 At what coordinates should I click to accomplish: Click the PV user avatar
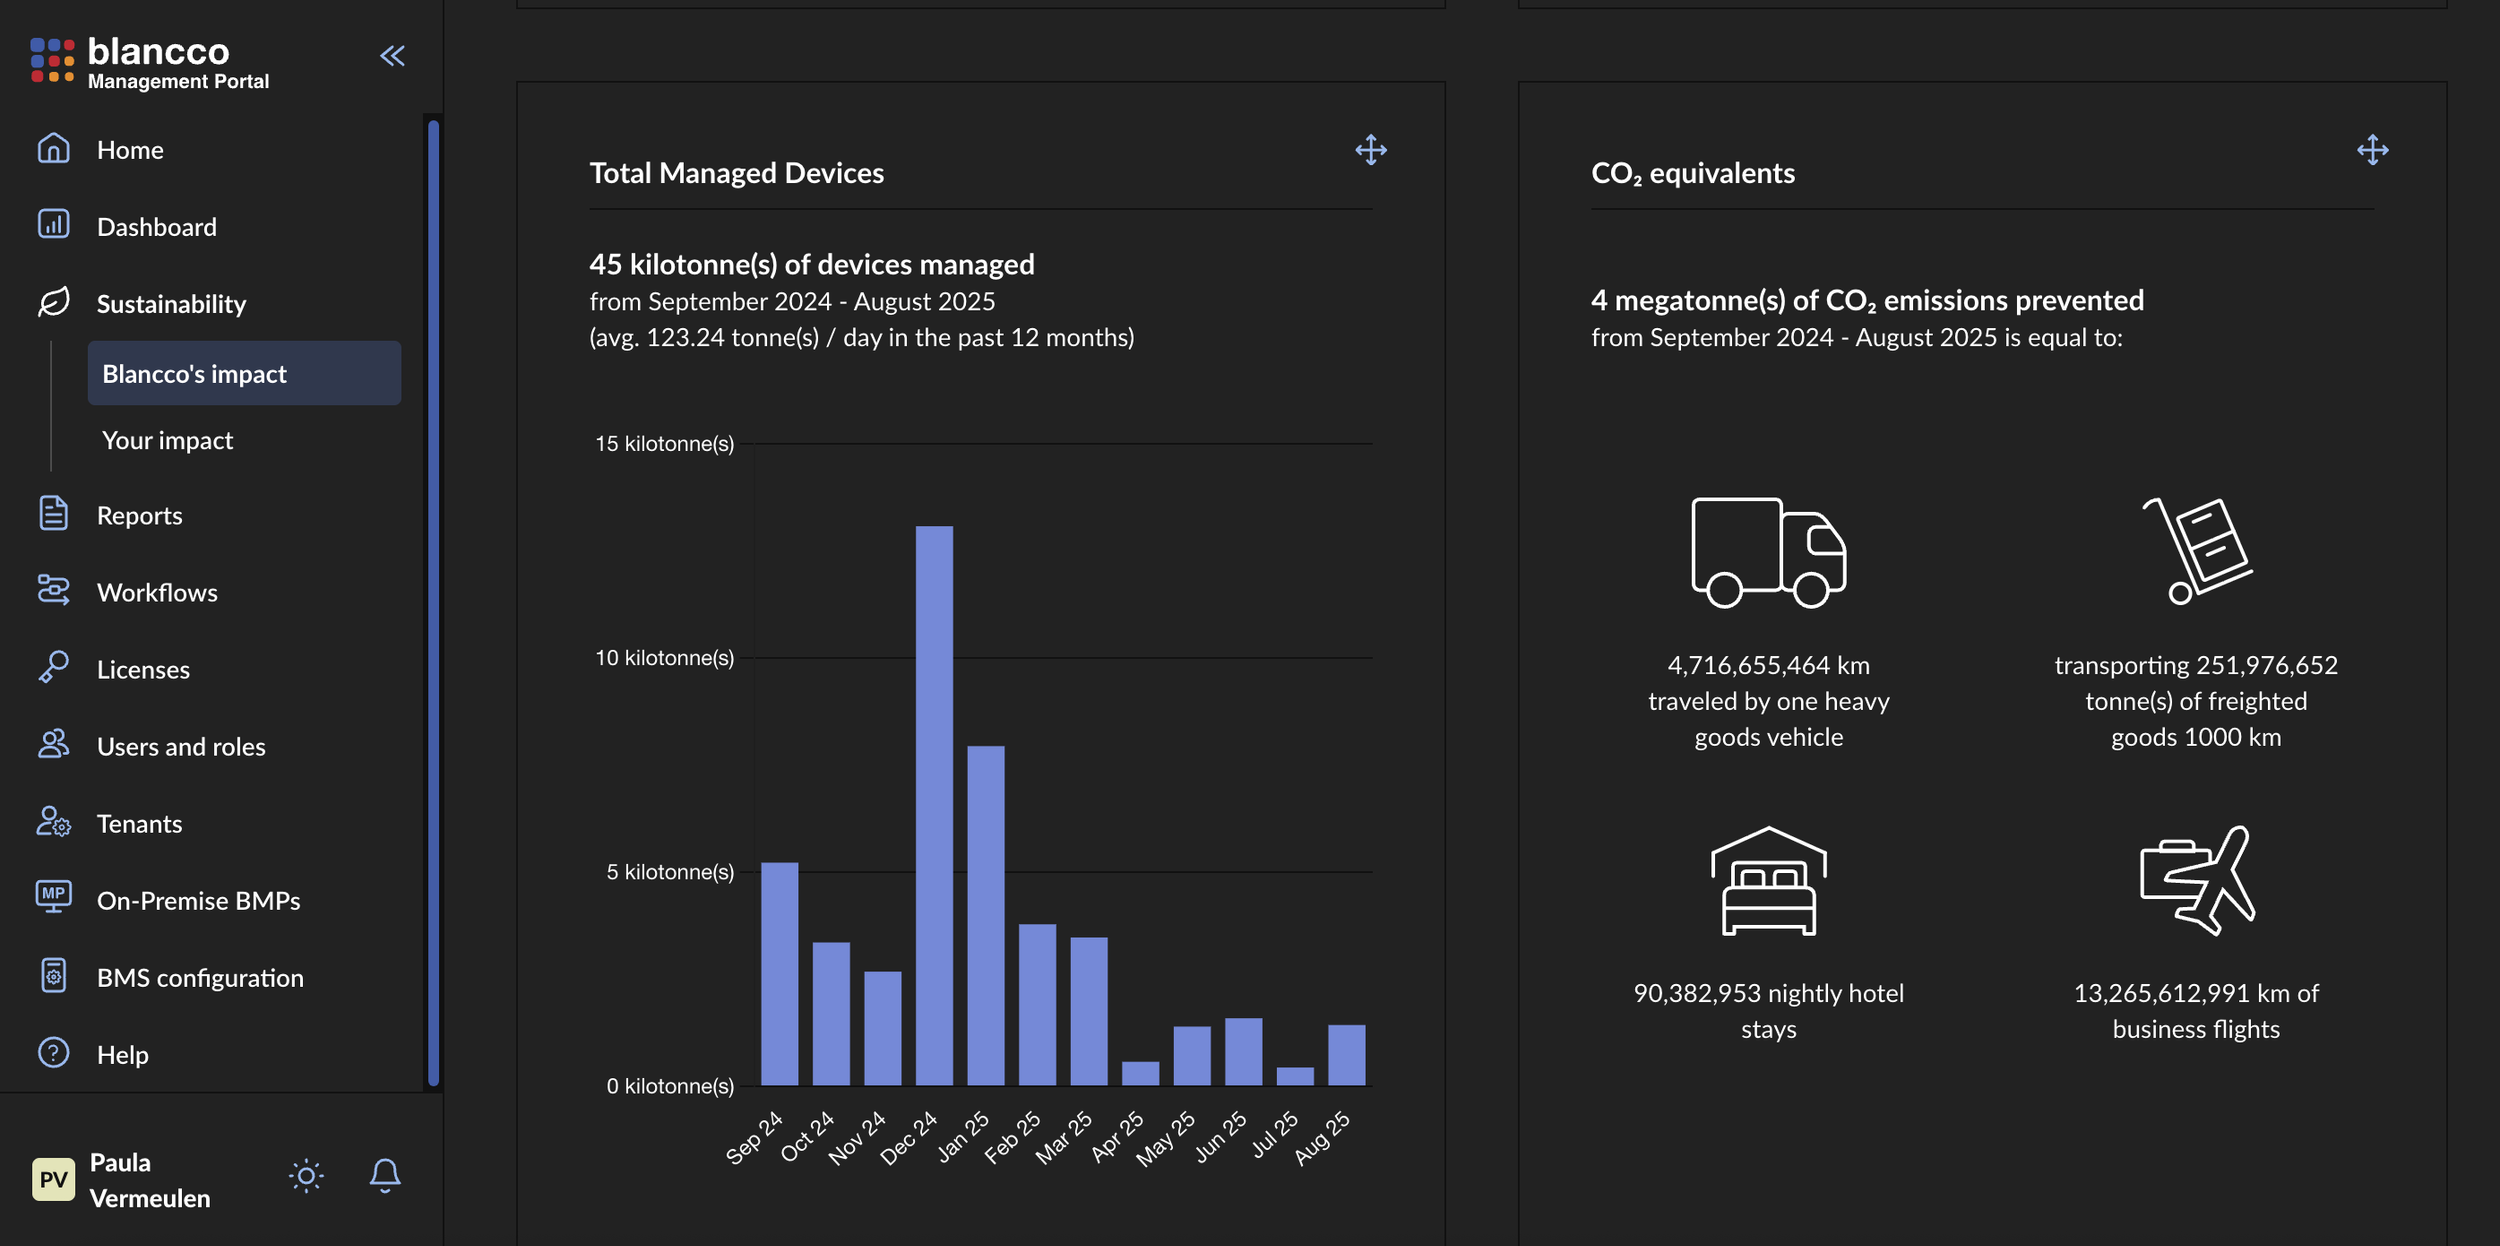53,1179
